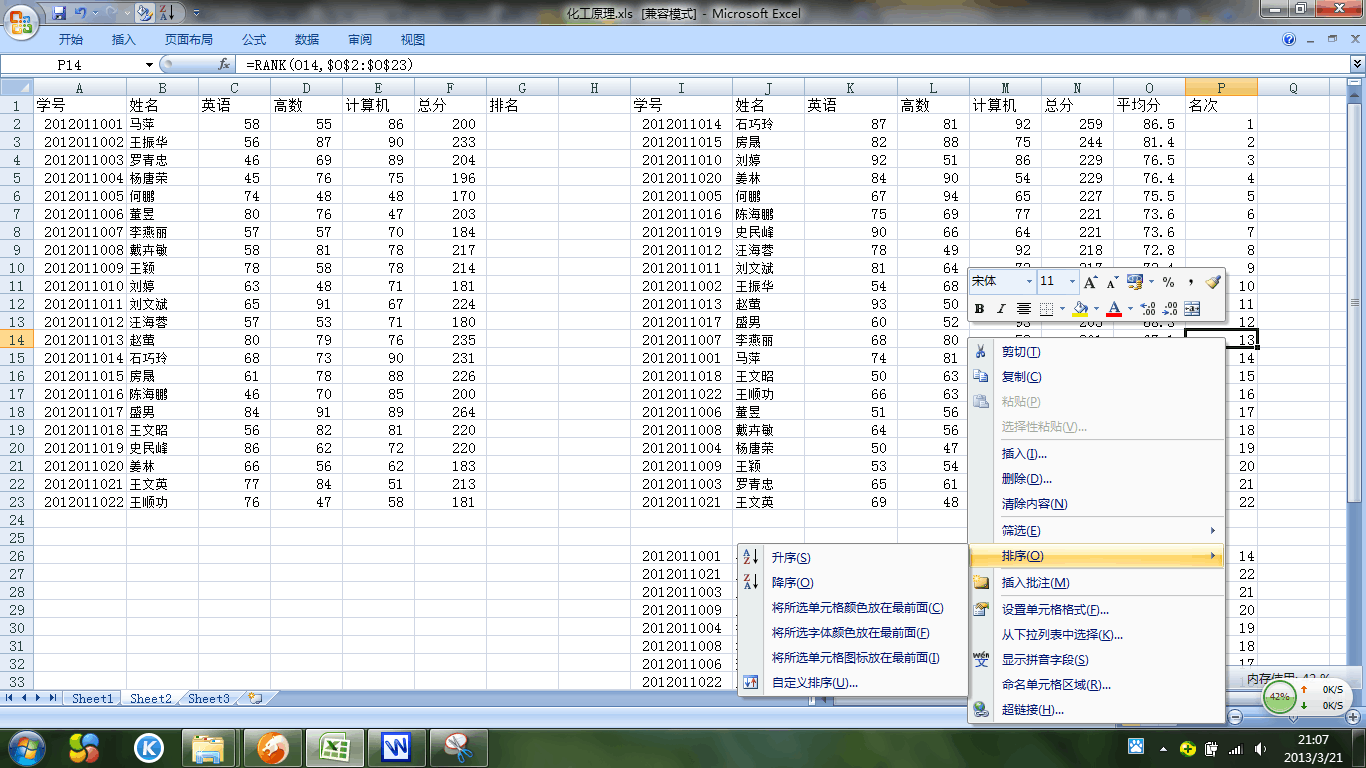Viewport: 1366px width, 768px height.
Task: Open the Word icon in the taskbar
Action: pos(397,747)
